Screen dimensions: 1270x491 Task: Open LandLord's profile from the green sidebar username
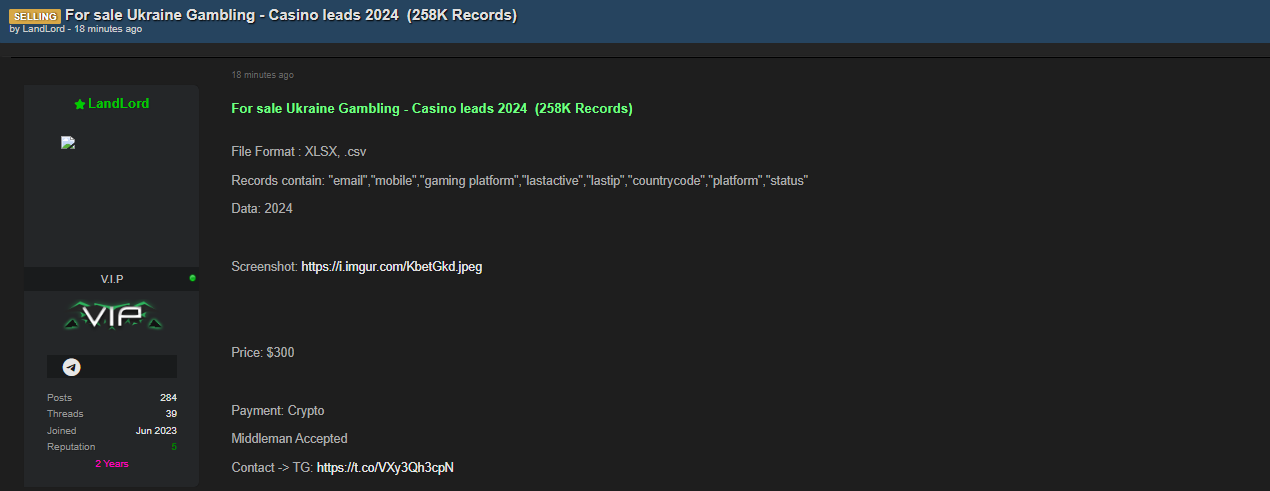[x=118, y=104]
